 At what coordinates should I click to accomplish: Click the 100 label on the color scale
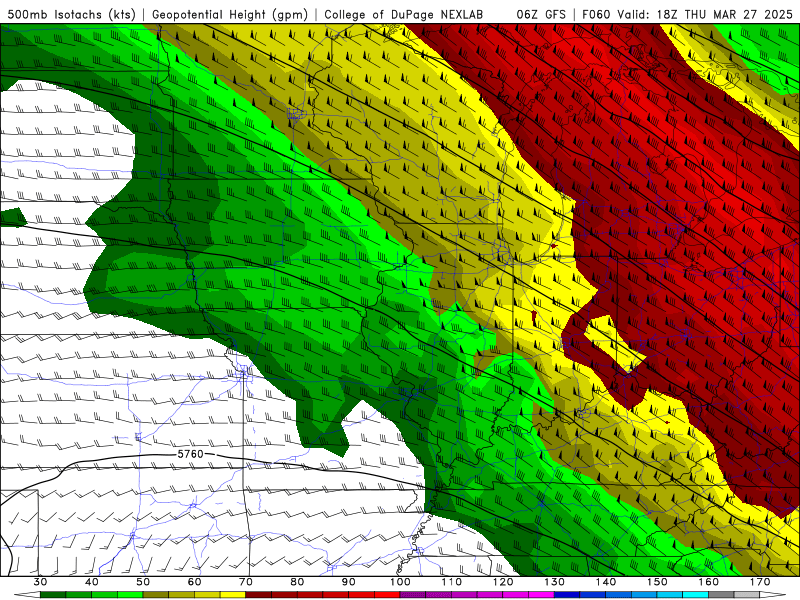coord(400,582)
